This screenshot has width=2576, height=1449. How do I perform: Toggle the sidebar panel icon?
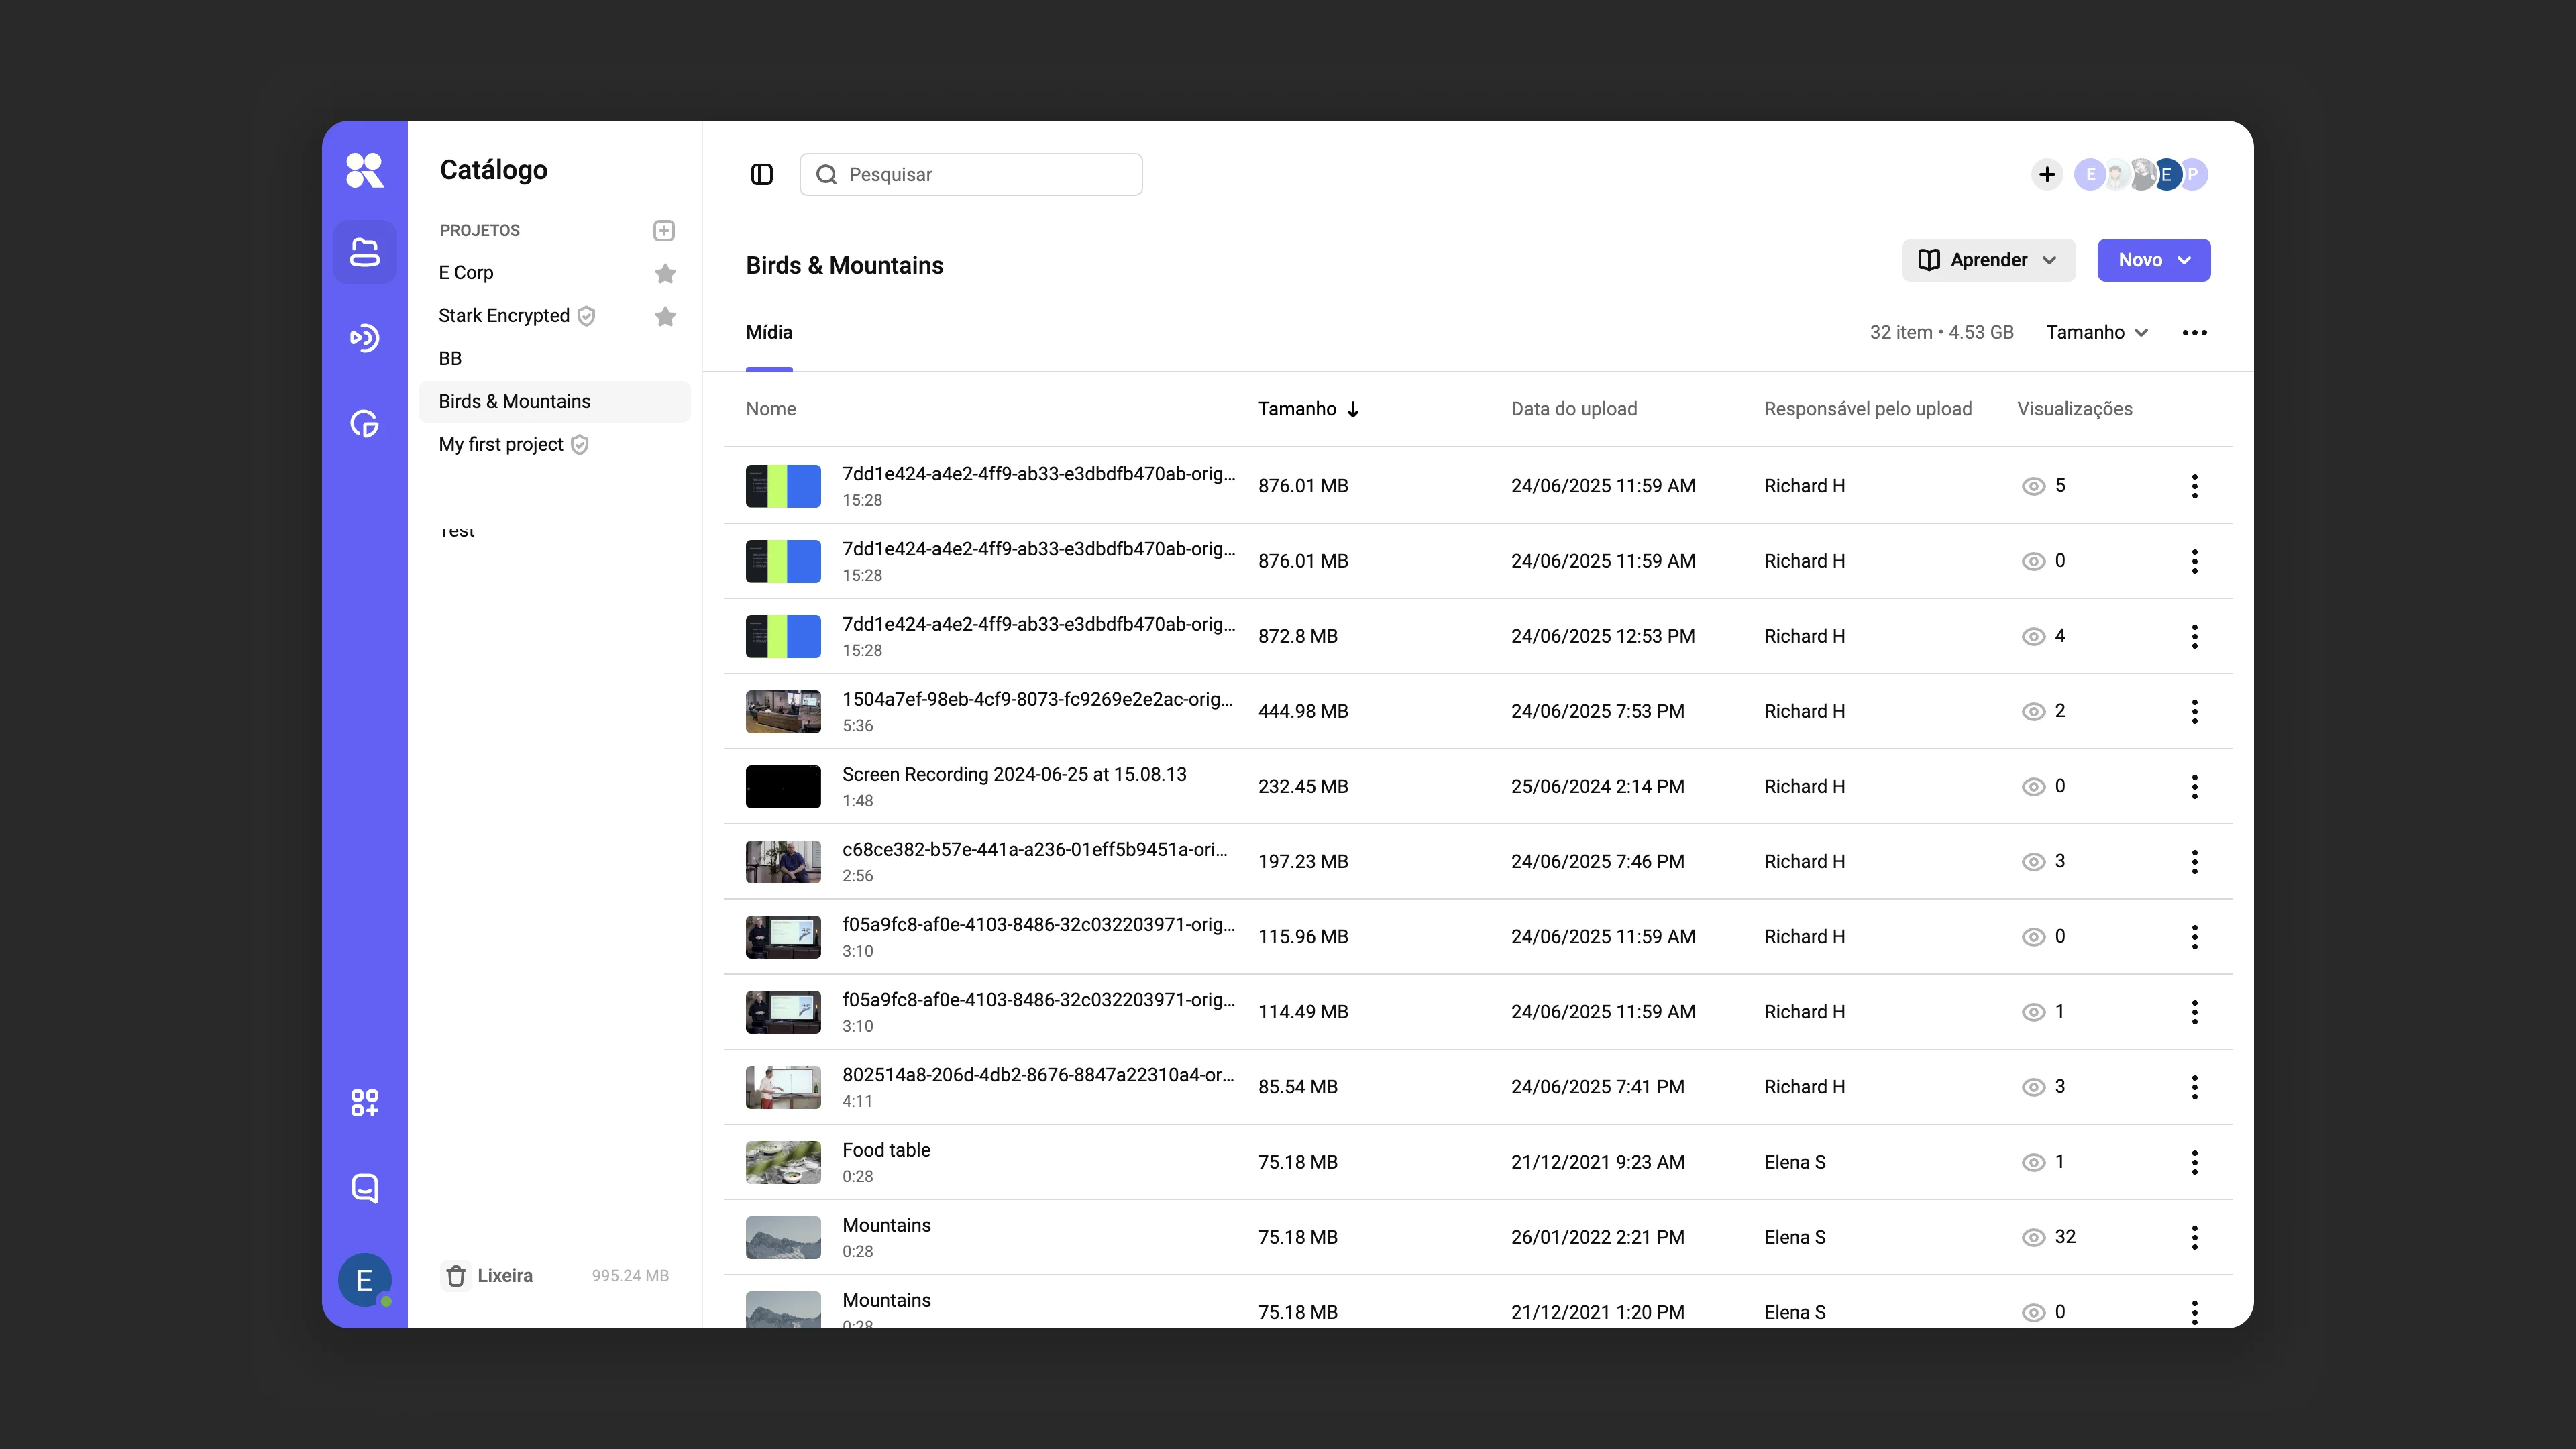pos(762,175)
